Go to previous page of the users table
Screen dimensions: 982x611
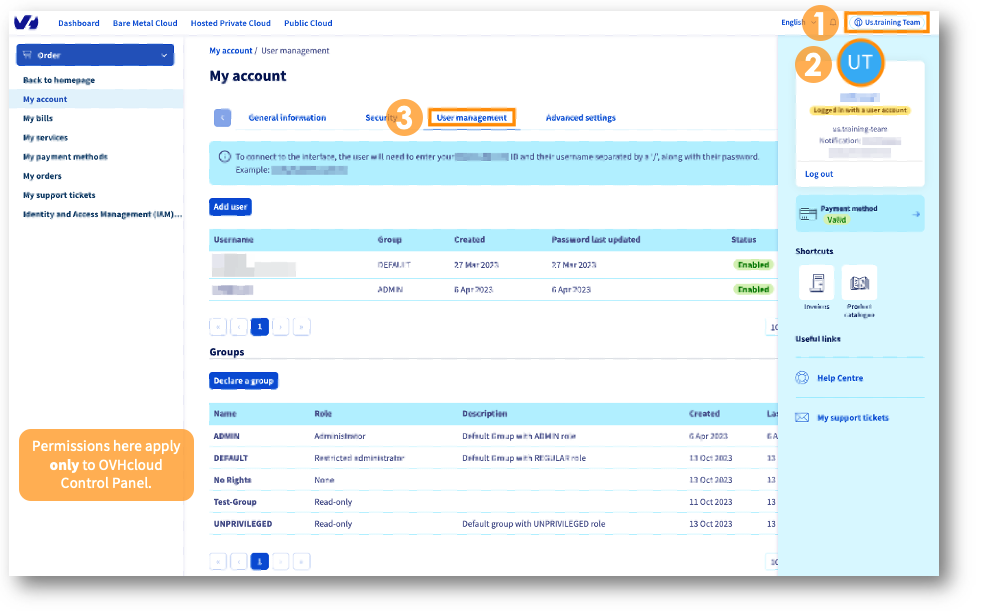coord(239,327)
